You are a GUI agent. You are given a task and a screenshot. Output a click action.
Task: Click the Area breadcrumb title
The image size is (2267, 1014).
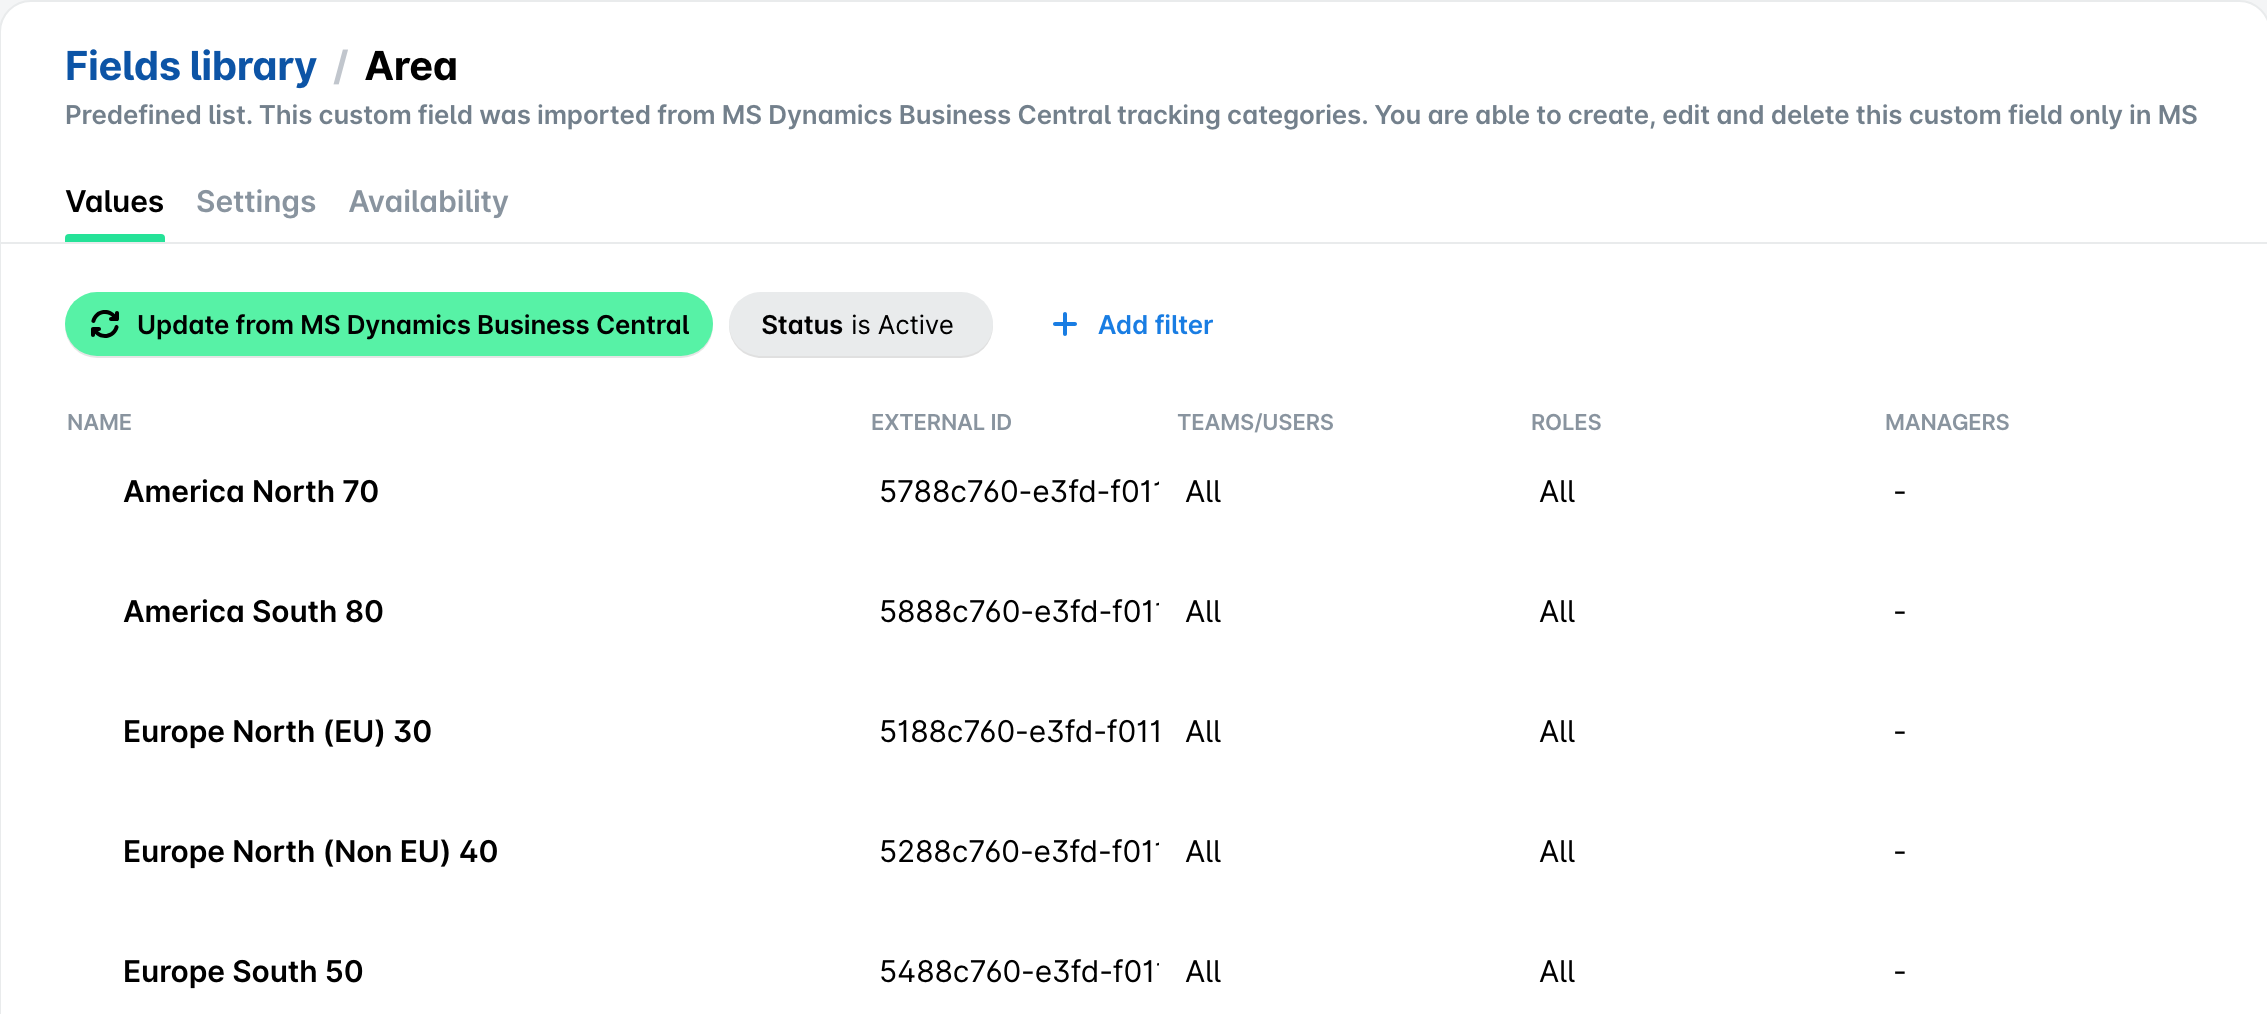pyautogui.click(x=411, y=66)
